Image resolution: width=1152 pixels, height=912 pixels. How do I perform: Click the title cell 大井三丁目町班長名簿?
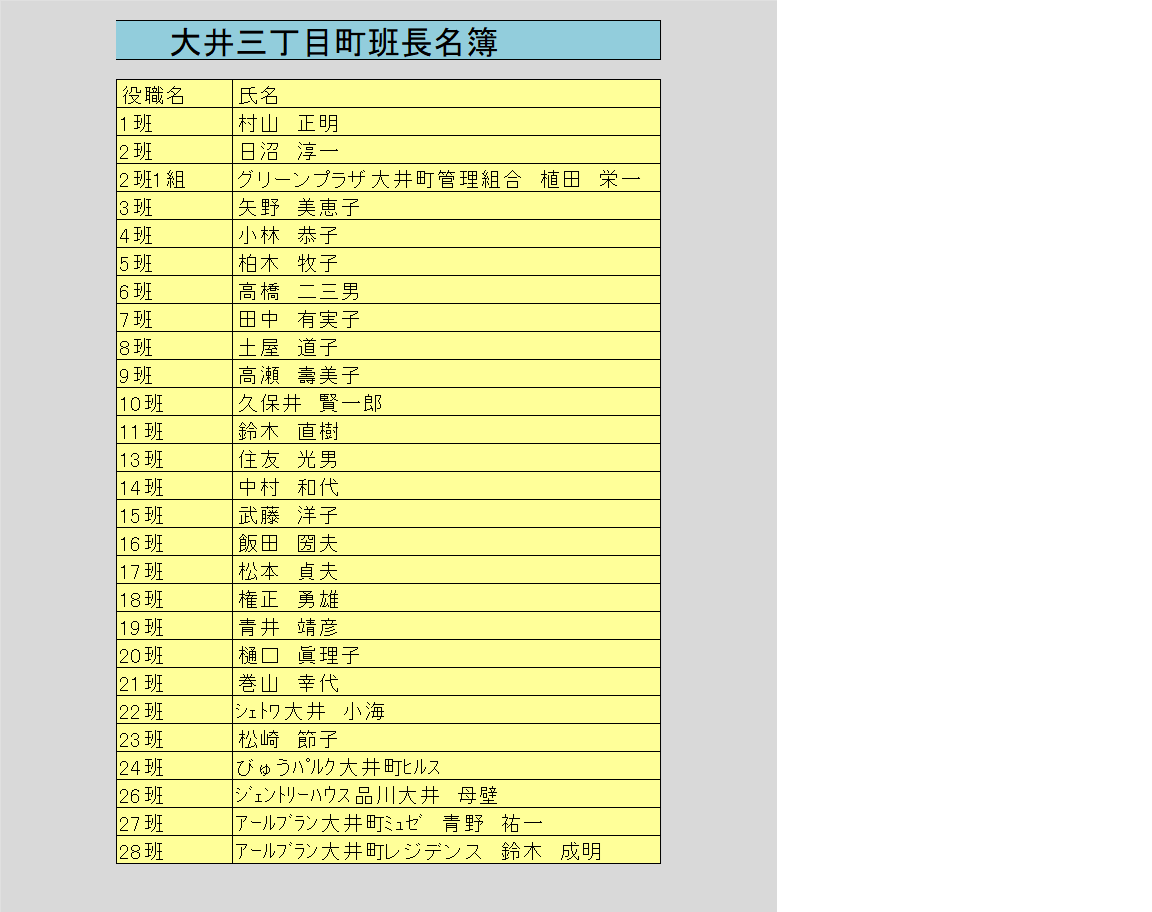coord(388,41)
